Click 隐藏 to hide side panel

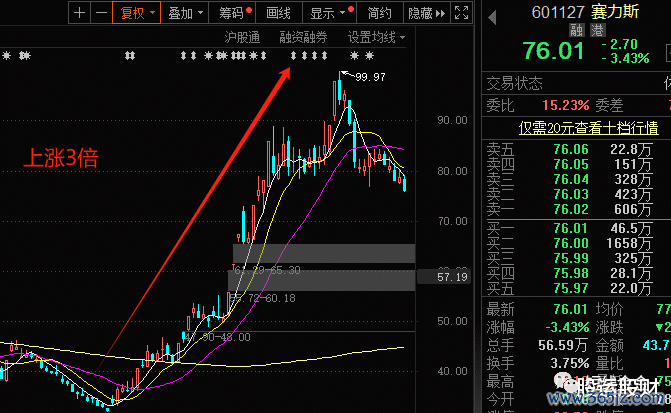(426, 13)
